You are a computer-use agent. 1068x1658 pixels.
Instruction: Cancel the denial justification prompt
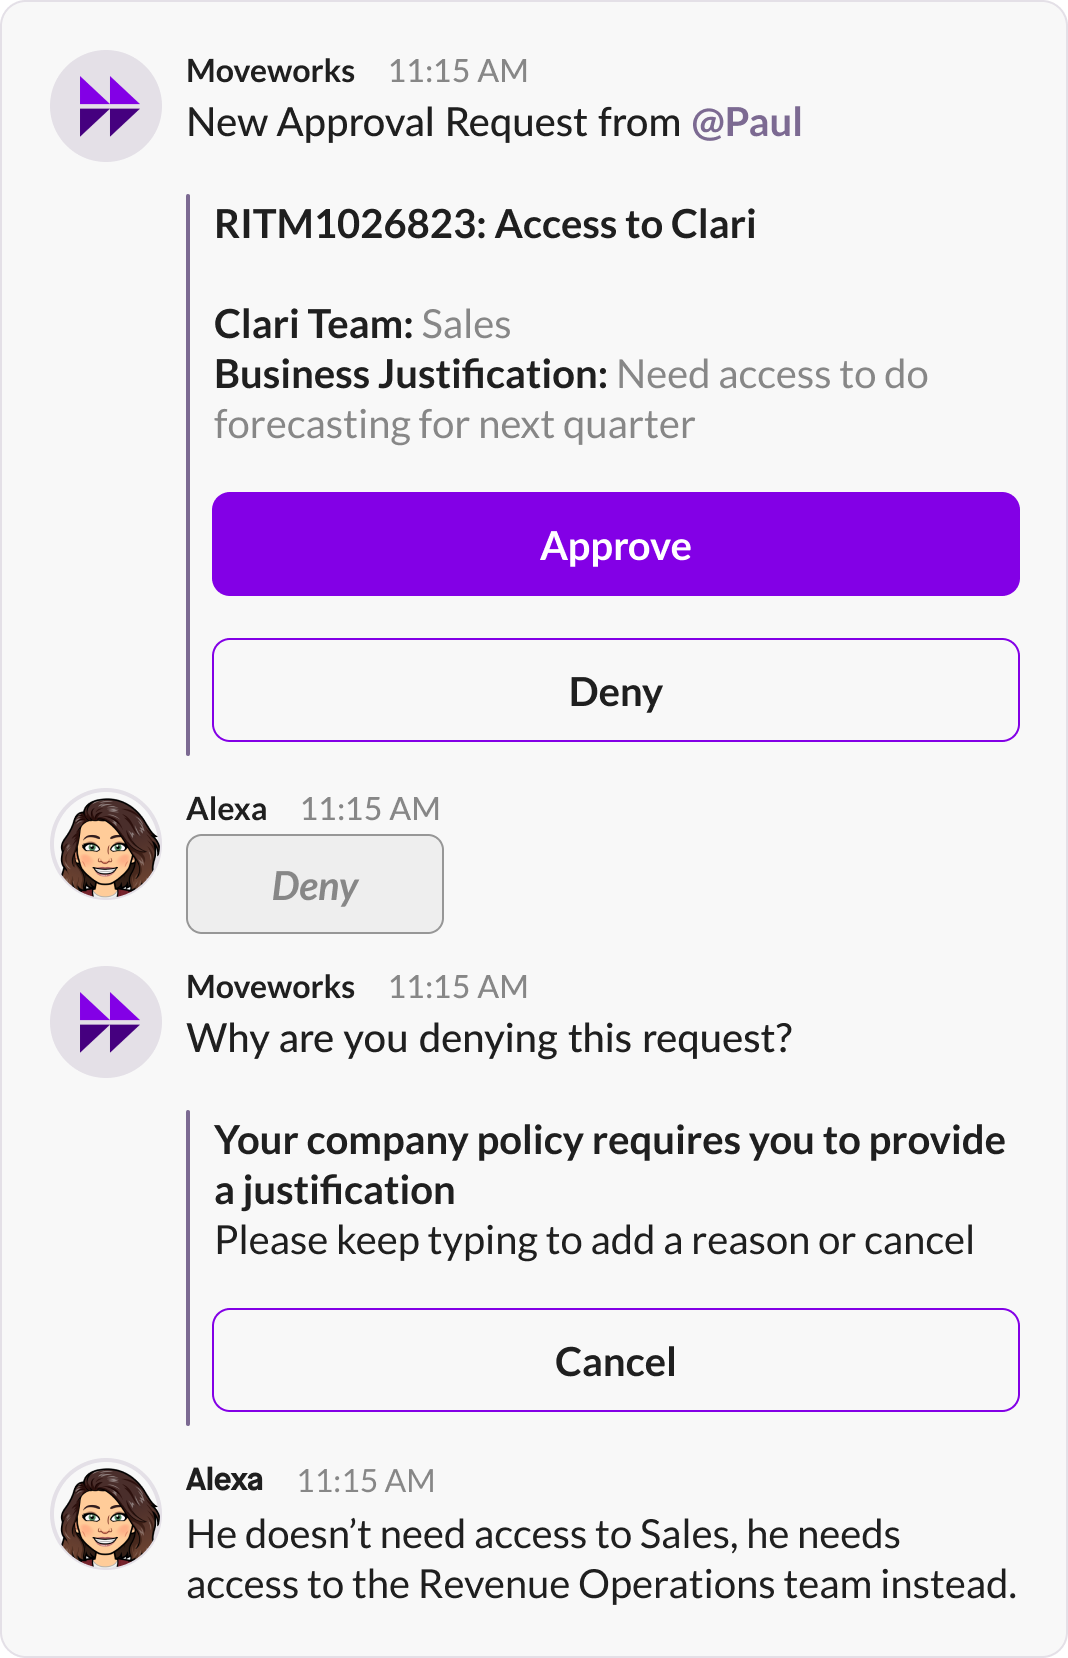coord(616,1360)
